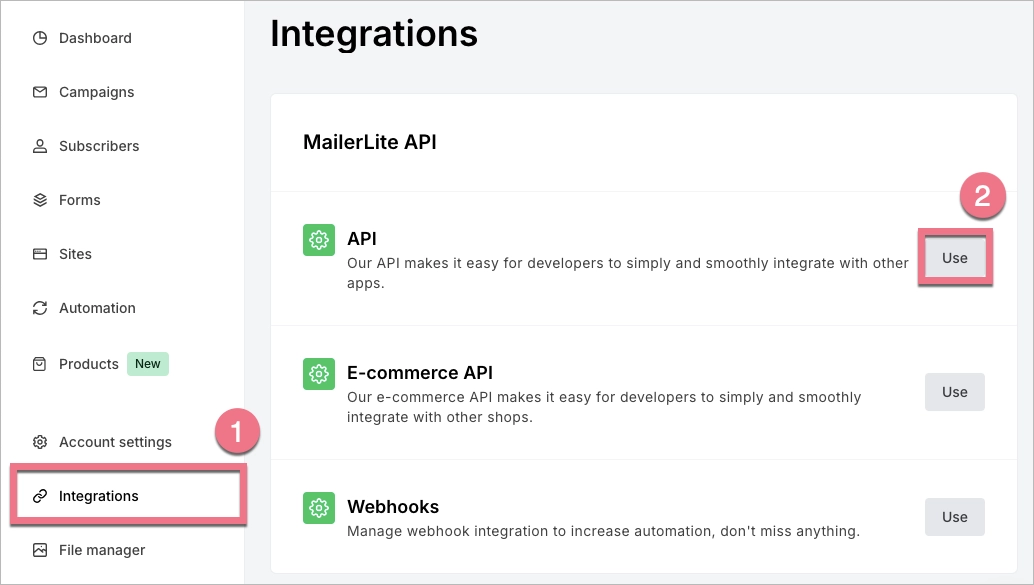Click the Forms layers icon
This screenshot has height=585, width=1034.
pos(39,199)
